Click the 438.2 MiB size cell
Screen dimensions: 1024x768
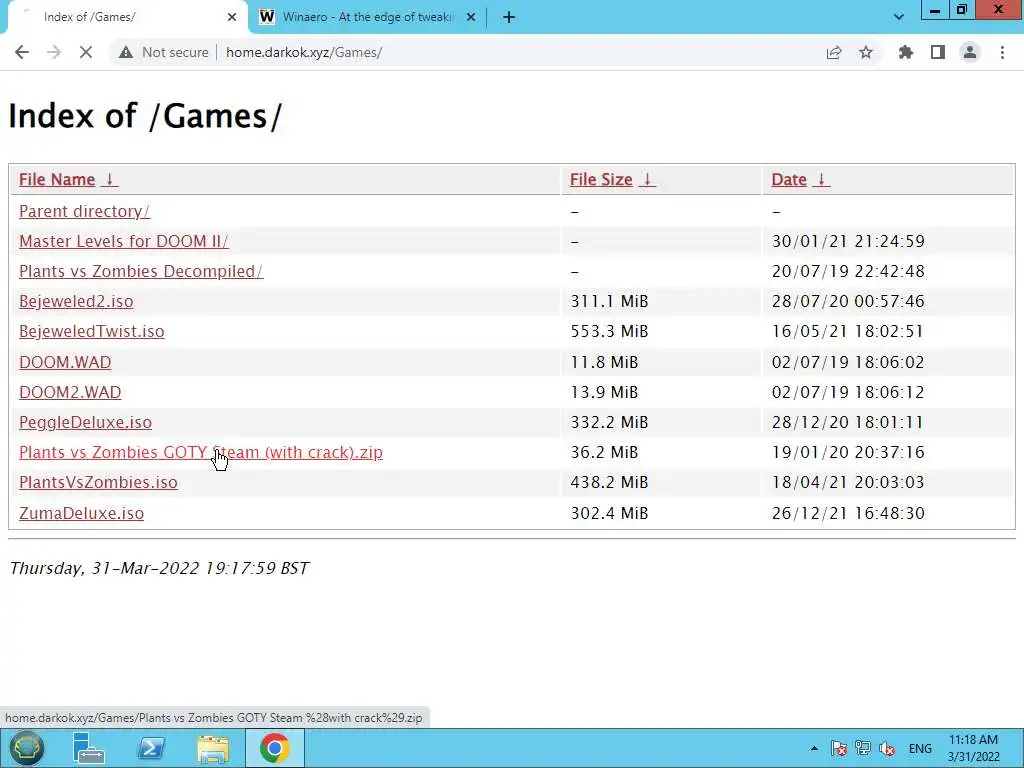(609, 482)
